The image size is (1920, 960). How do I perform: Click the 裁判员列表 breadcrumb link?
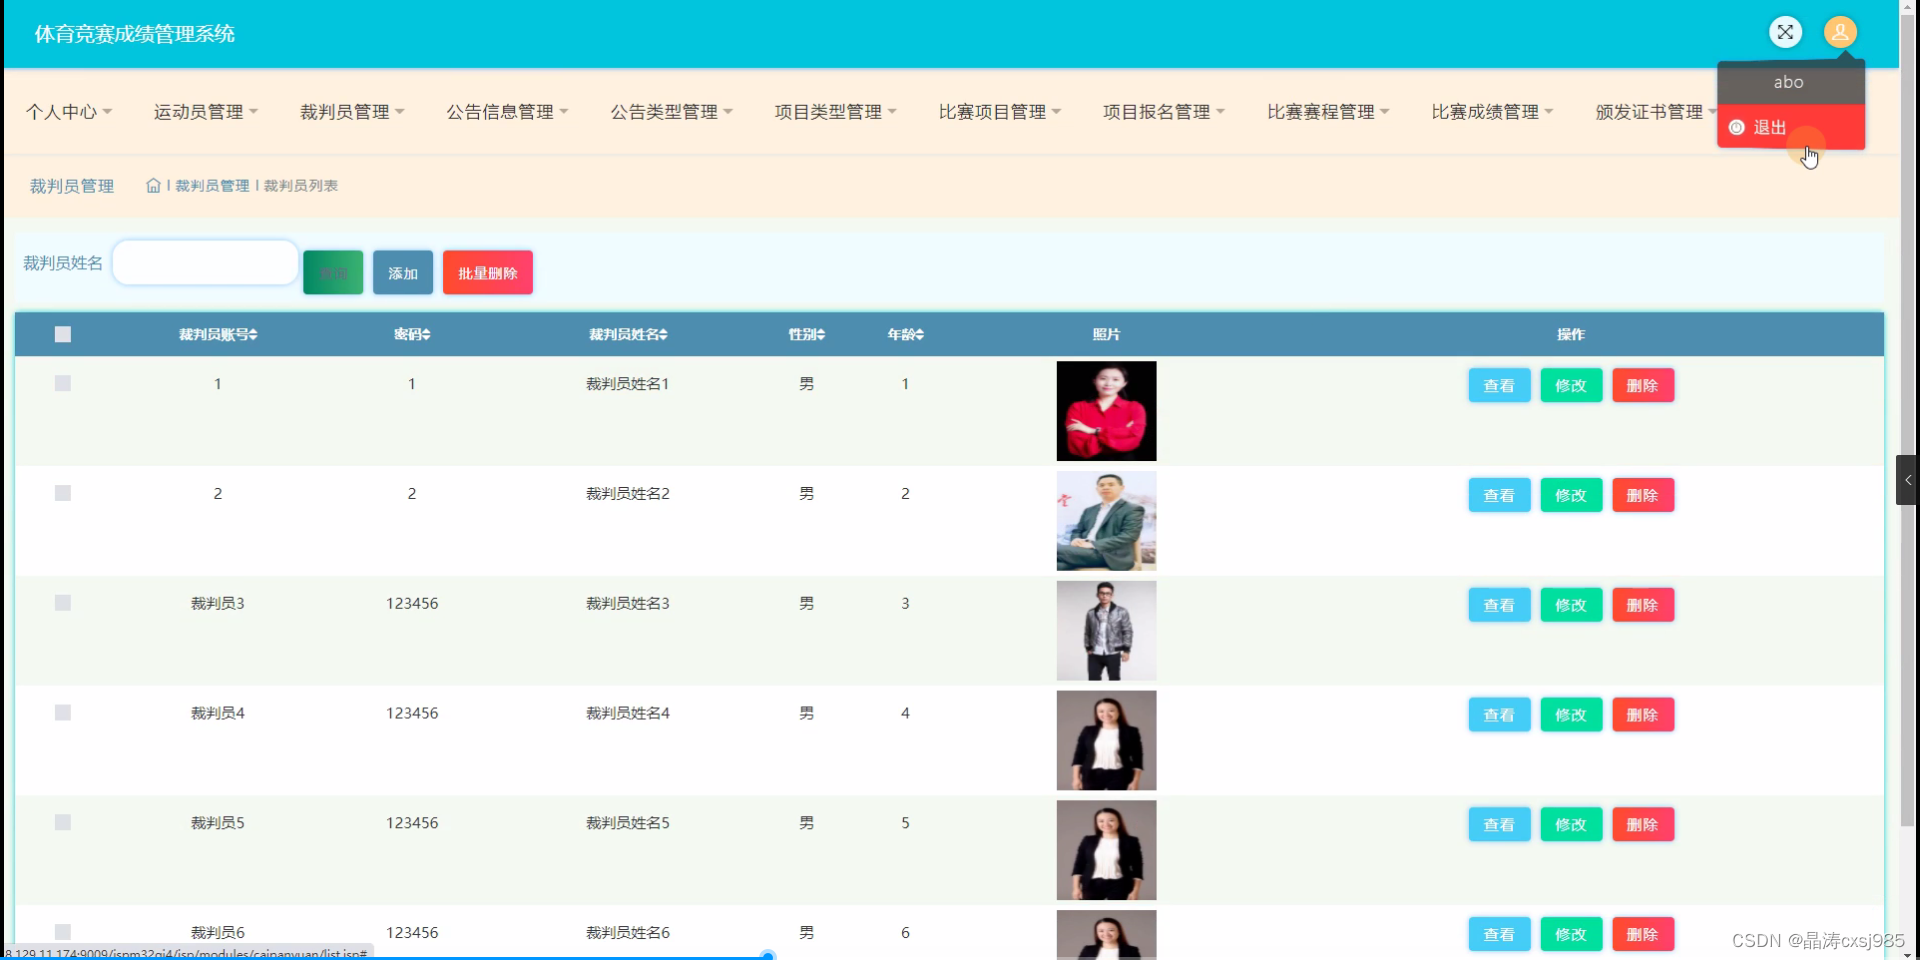click(x=301, y=185)
